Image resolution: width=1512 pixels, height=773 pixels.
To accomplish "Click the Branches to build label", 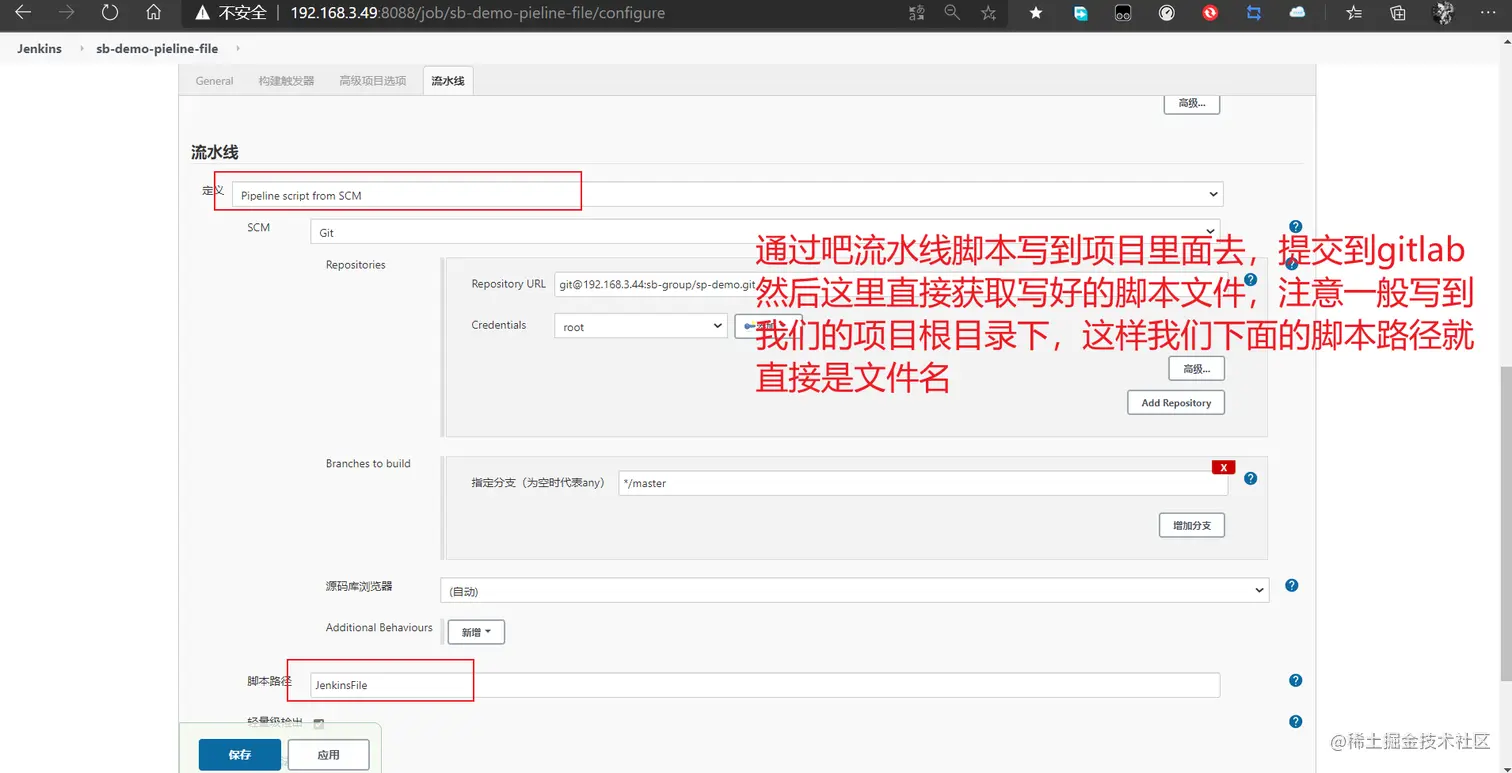I will (x=368, y=464).
